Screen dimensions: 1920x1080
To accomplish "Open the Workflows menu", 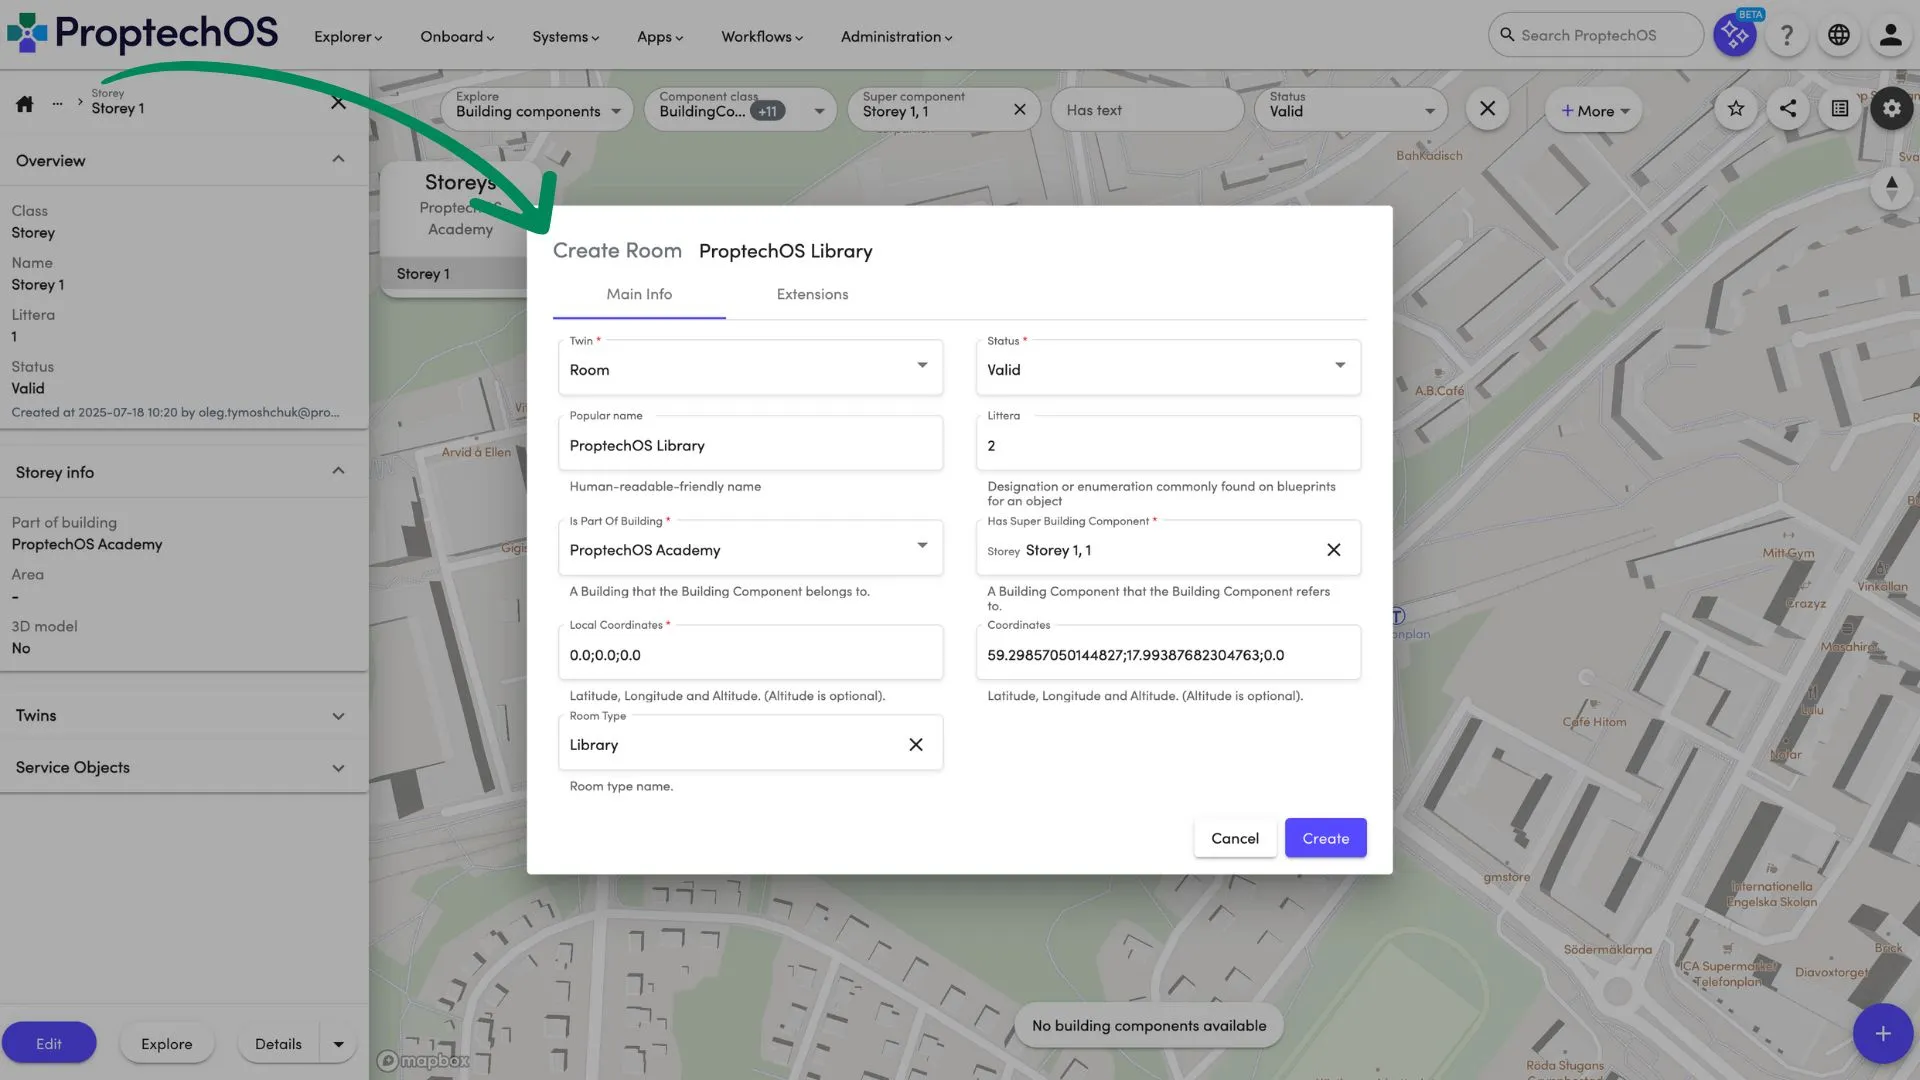I will coord(761,37).
